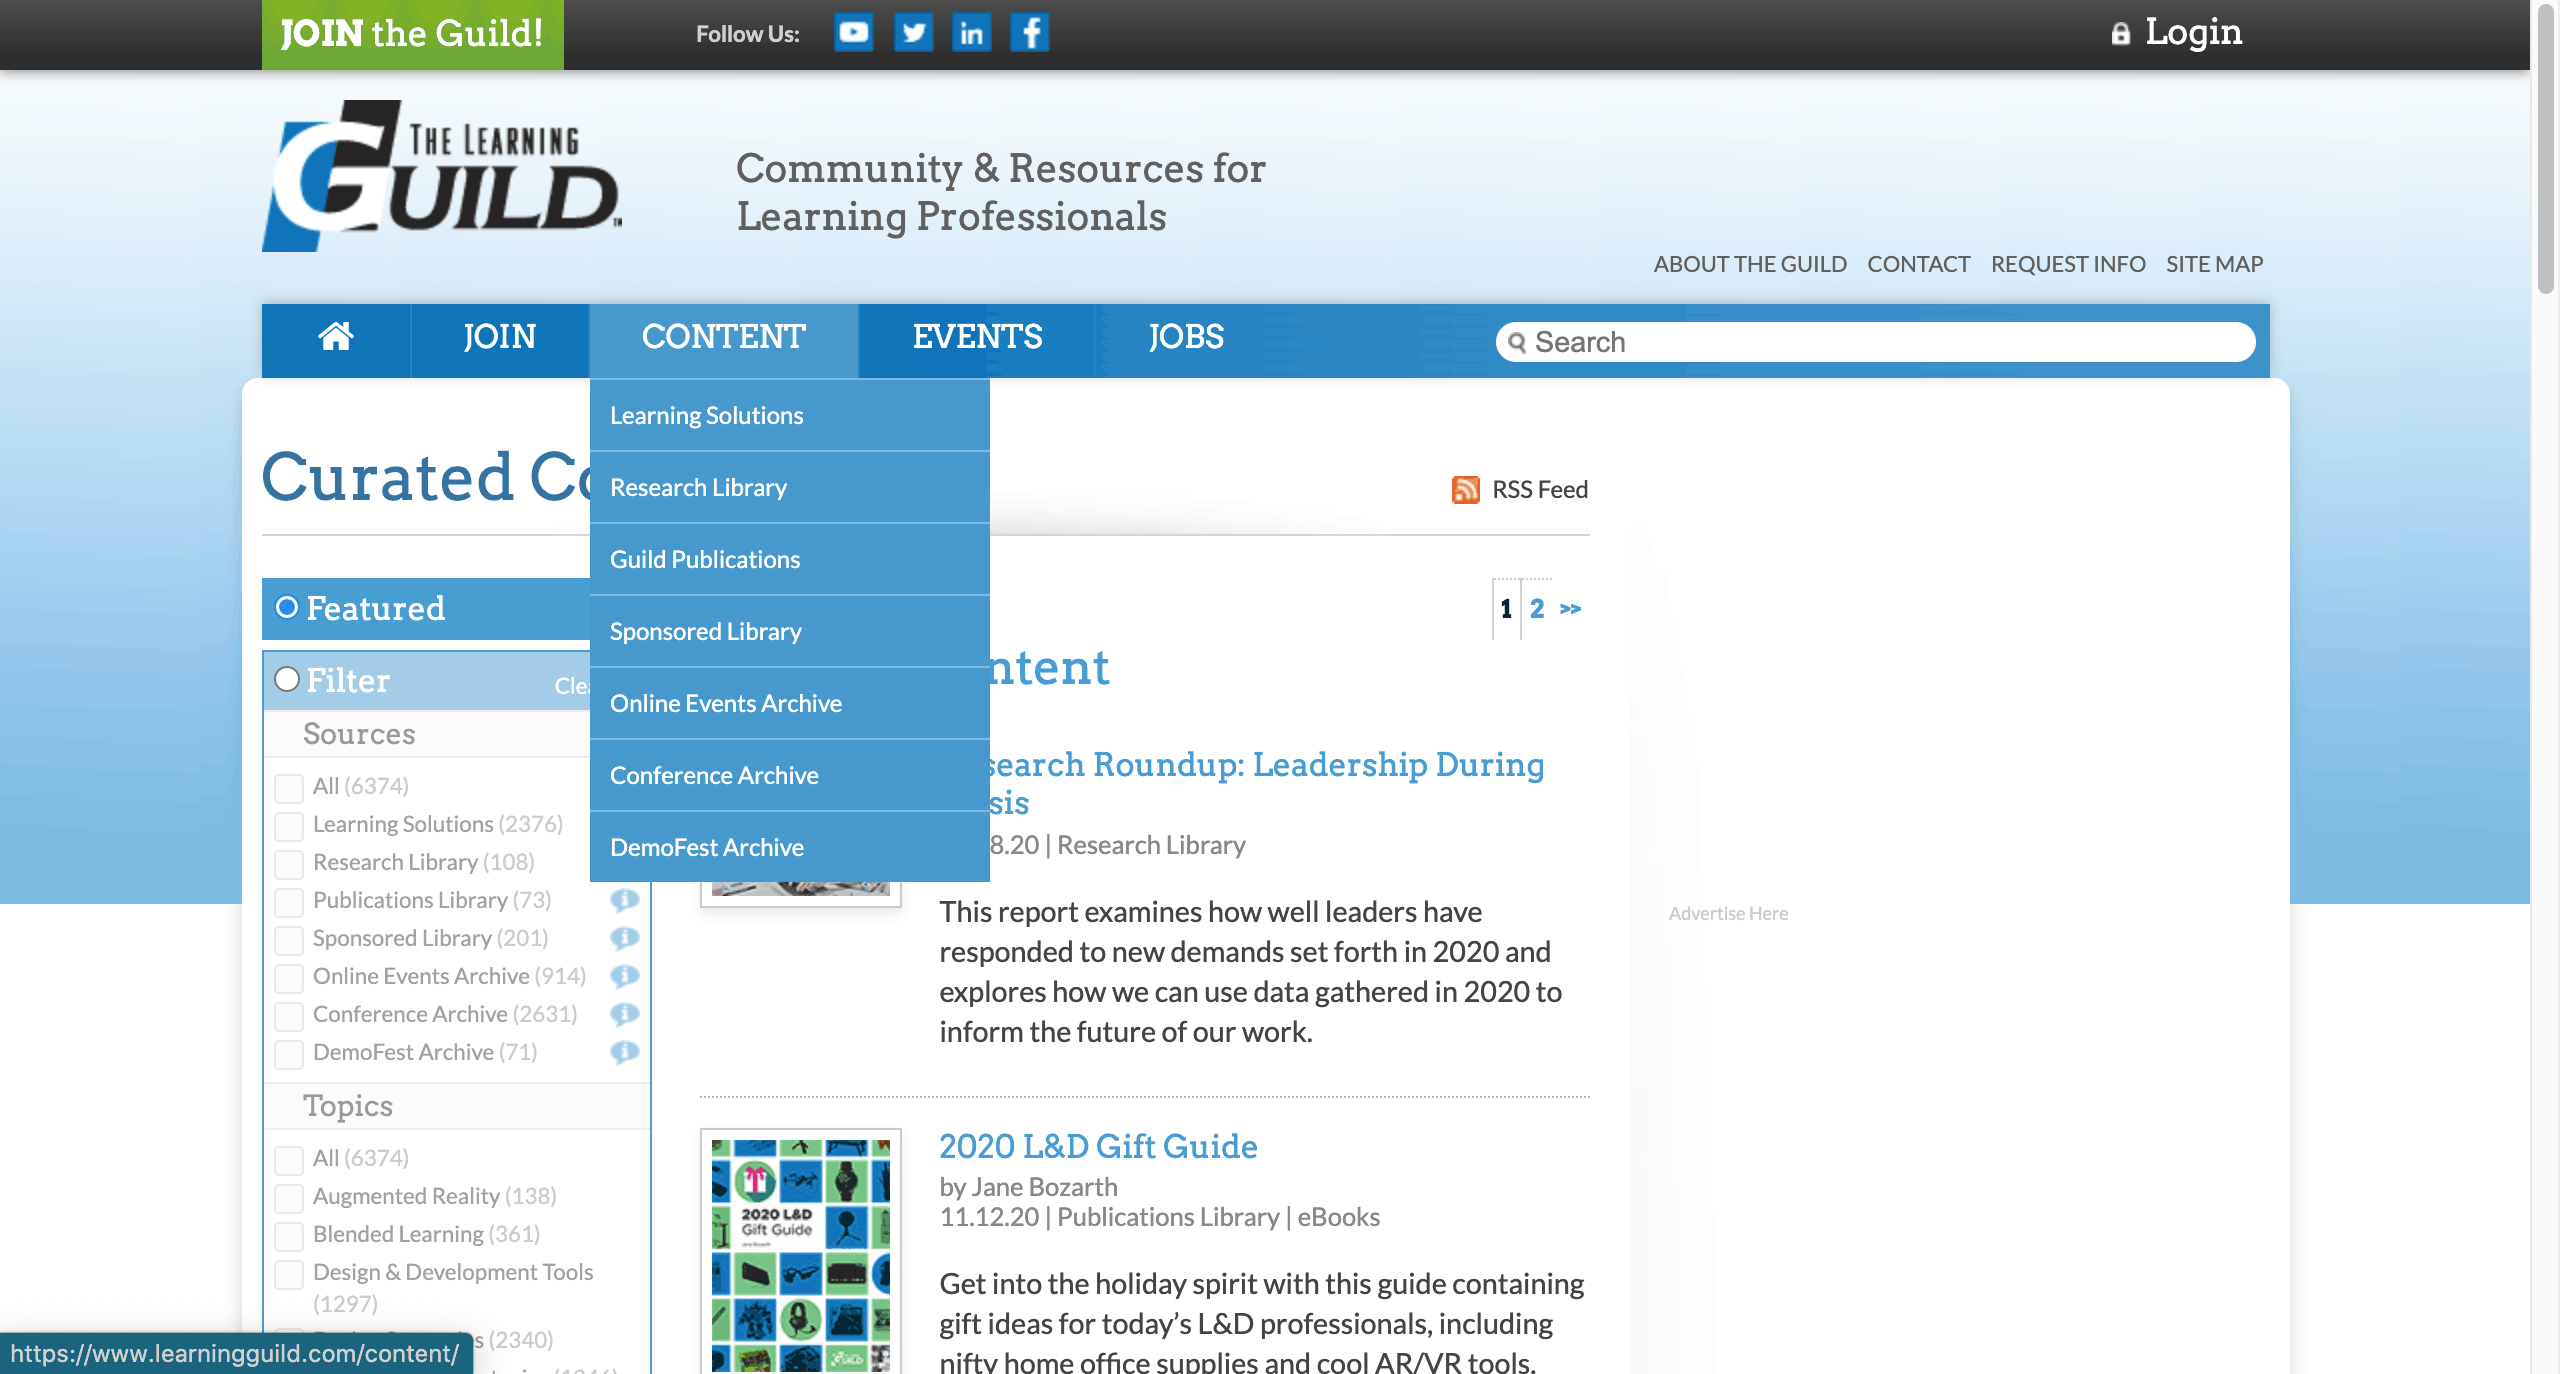Click the 2020 L&D Gift Guide link

click(x=1098, y=1146)
